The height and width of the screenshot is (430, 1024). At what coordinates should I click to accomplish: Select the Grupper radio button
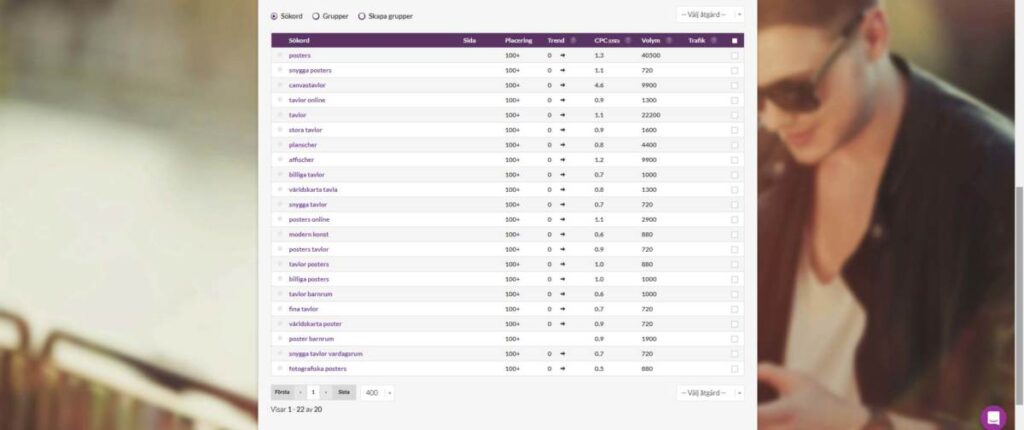[316, 16]
